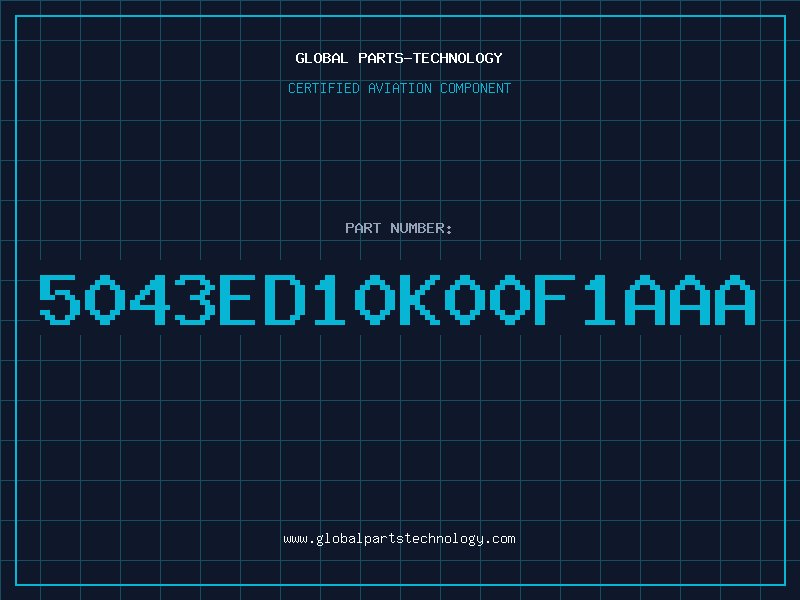Open the www.globalpartstechnology.com link
Image resolution: width=800 pixels, height=600 pixels.
click(399, 539)
